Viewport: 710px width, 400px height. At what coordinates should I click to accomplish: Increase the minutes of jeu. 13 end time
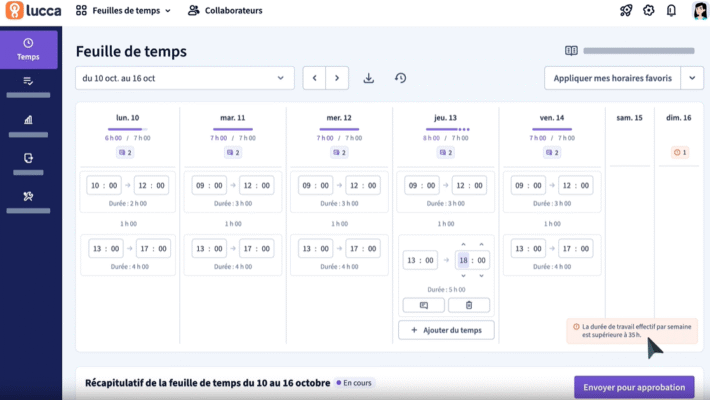[481, 245]
